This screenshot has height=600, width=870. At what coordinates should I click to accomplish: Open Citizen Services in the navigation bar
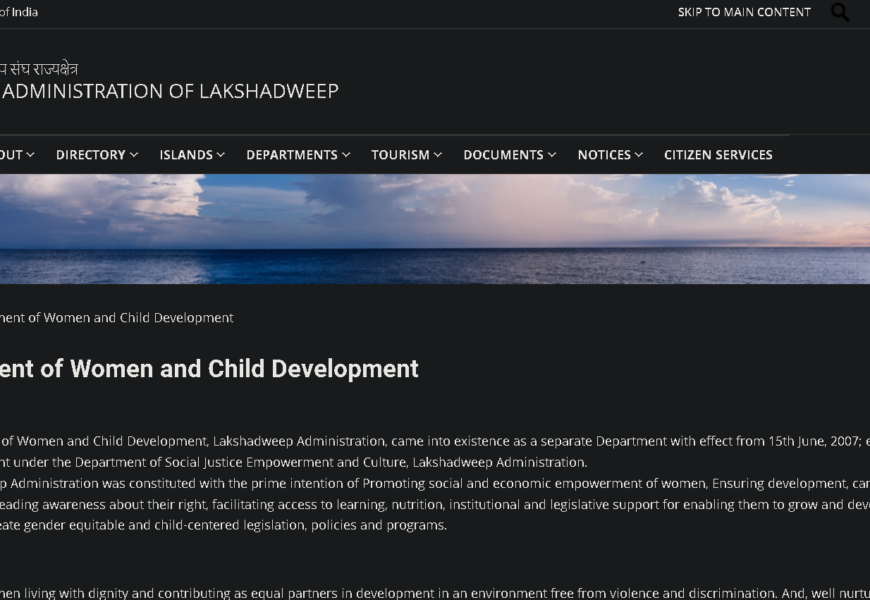coord(718,155)
